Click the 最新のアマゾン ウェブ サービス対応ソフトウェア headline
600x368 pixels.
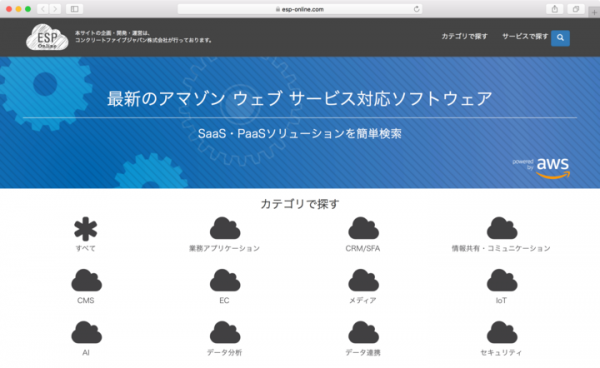click(300, 99)
